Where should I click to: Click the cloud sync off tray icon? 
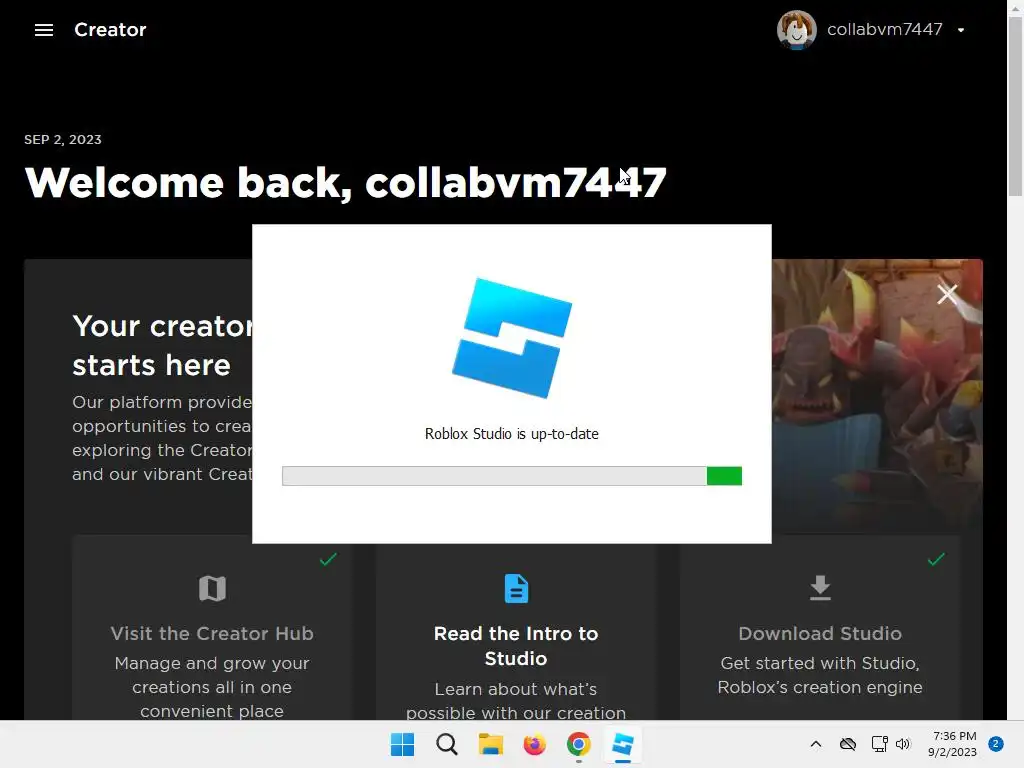coord(848,744)
